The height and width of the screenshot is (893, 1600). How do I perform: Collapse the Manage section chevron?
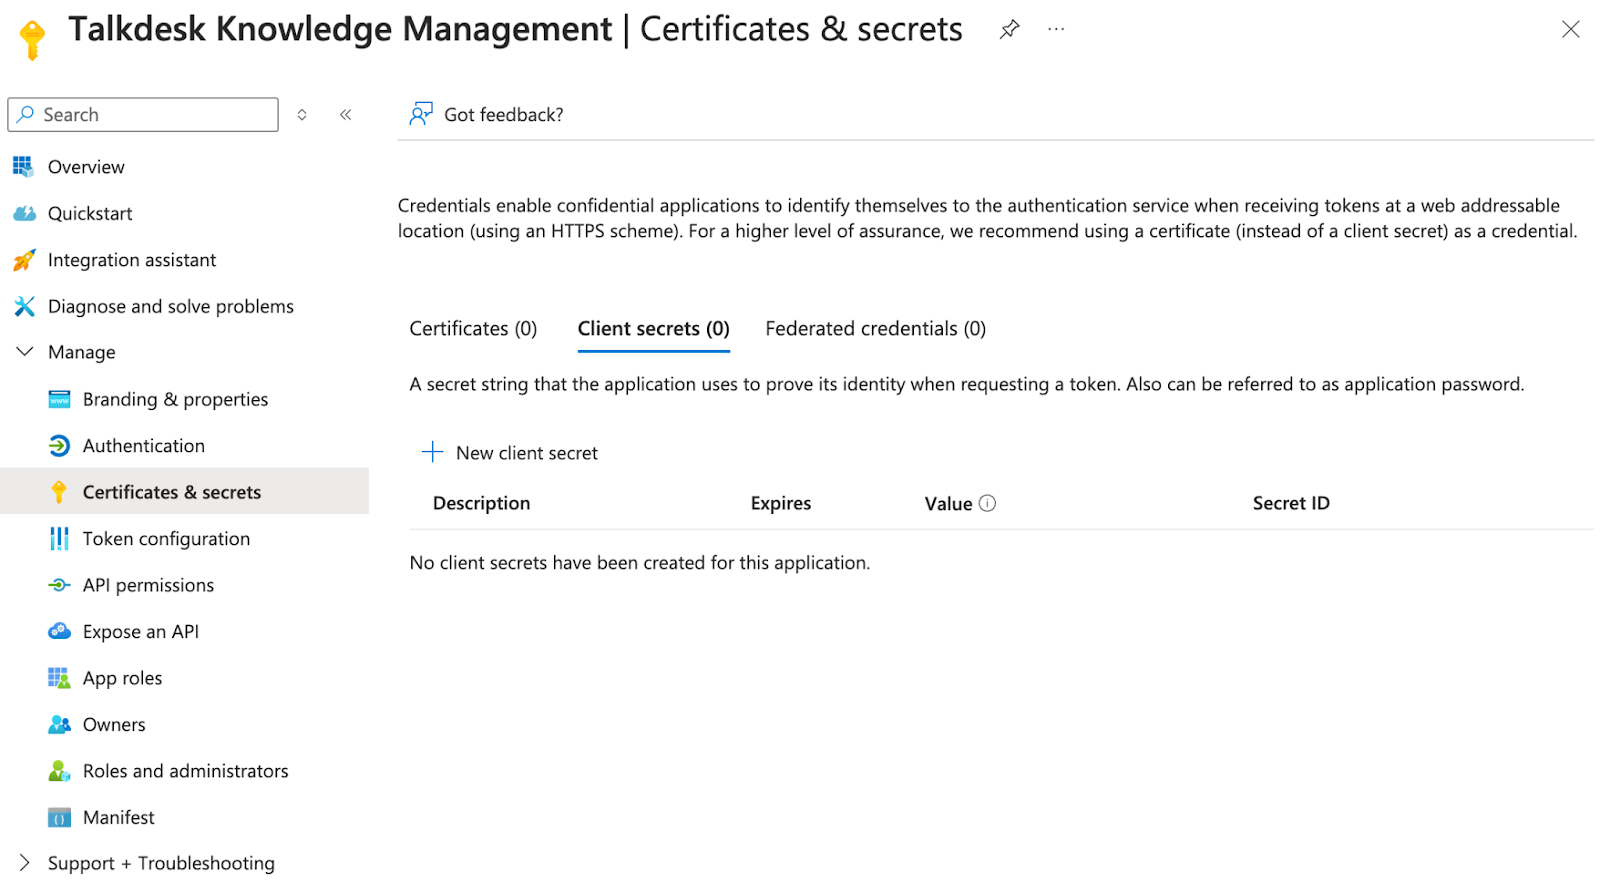point(24,352)
